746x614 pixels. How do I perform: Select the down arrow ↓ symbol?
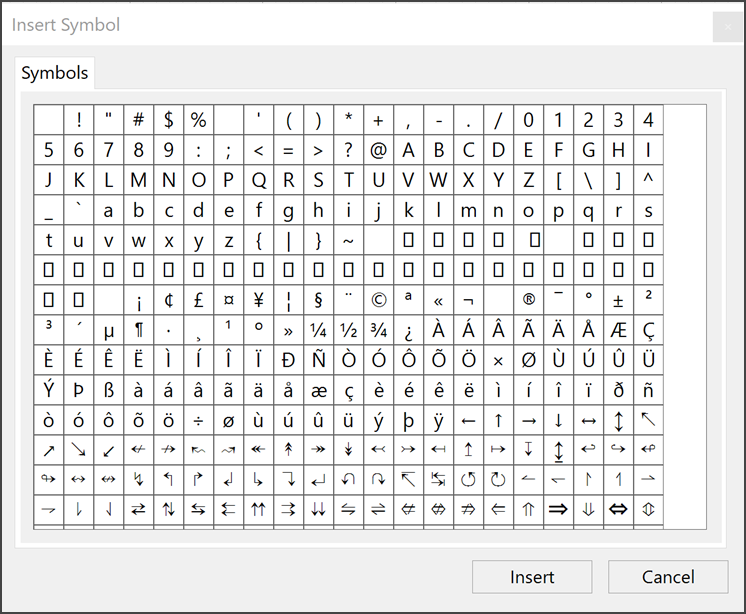pyautogui.click(x=558, y=420)
